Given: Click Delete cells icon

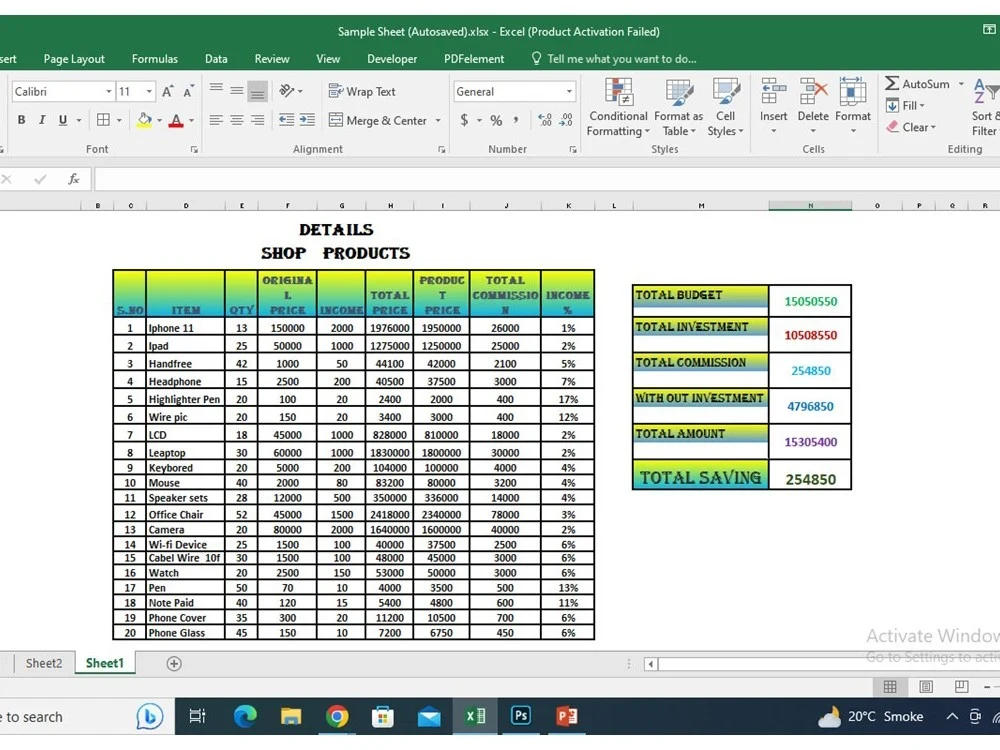Looking at the screenshot, I should click(813, 92).
